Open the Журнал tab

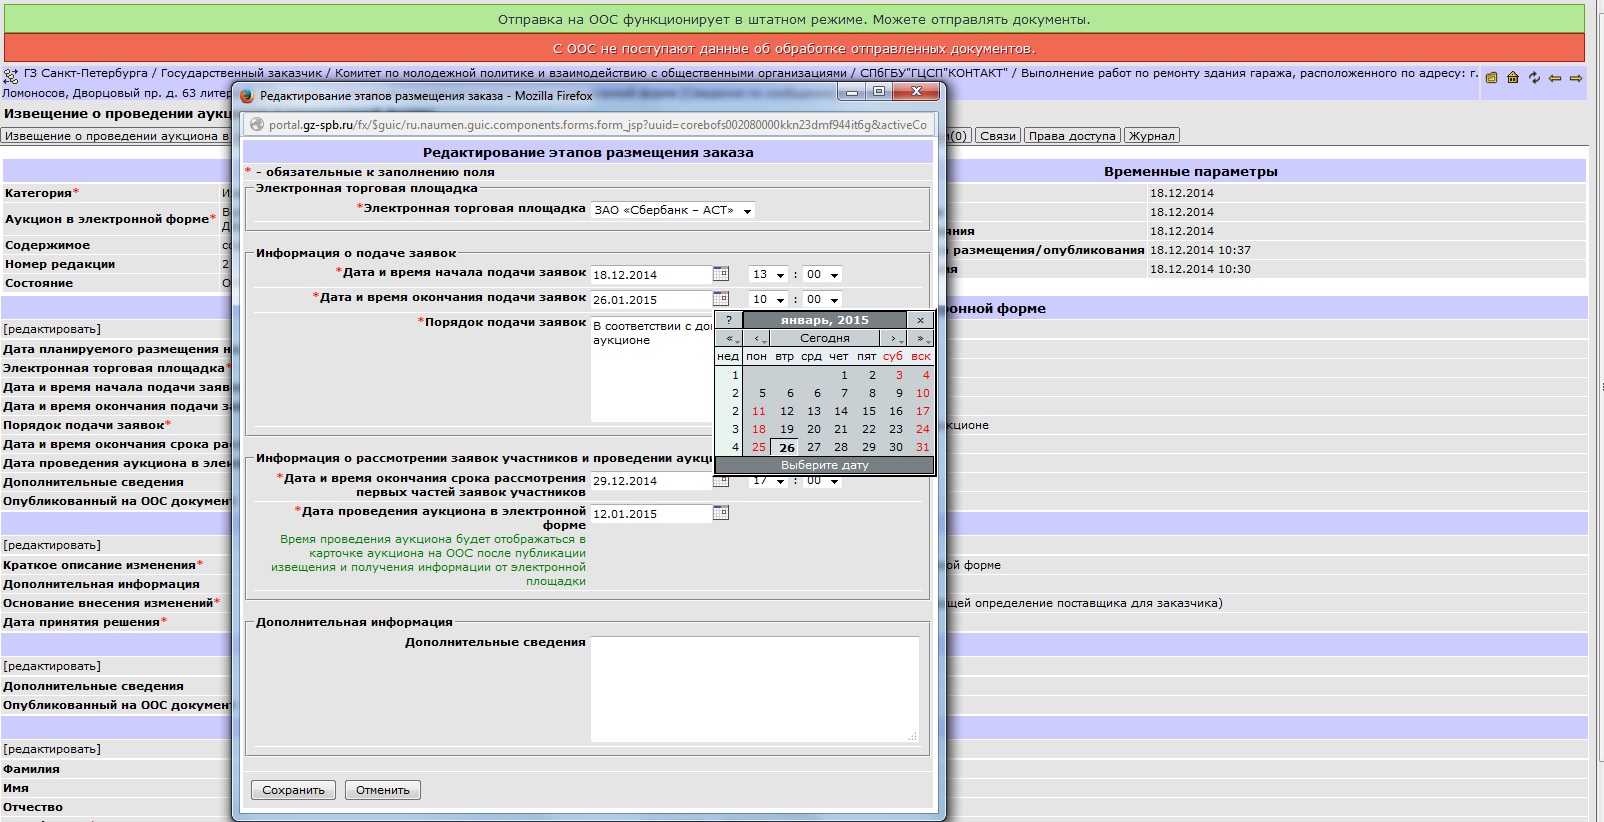click(1151, 136)
